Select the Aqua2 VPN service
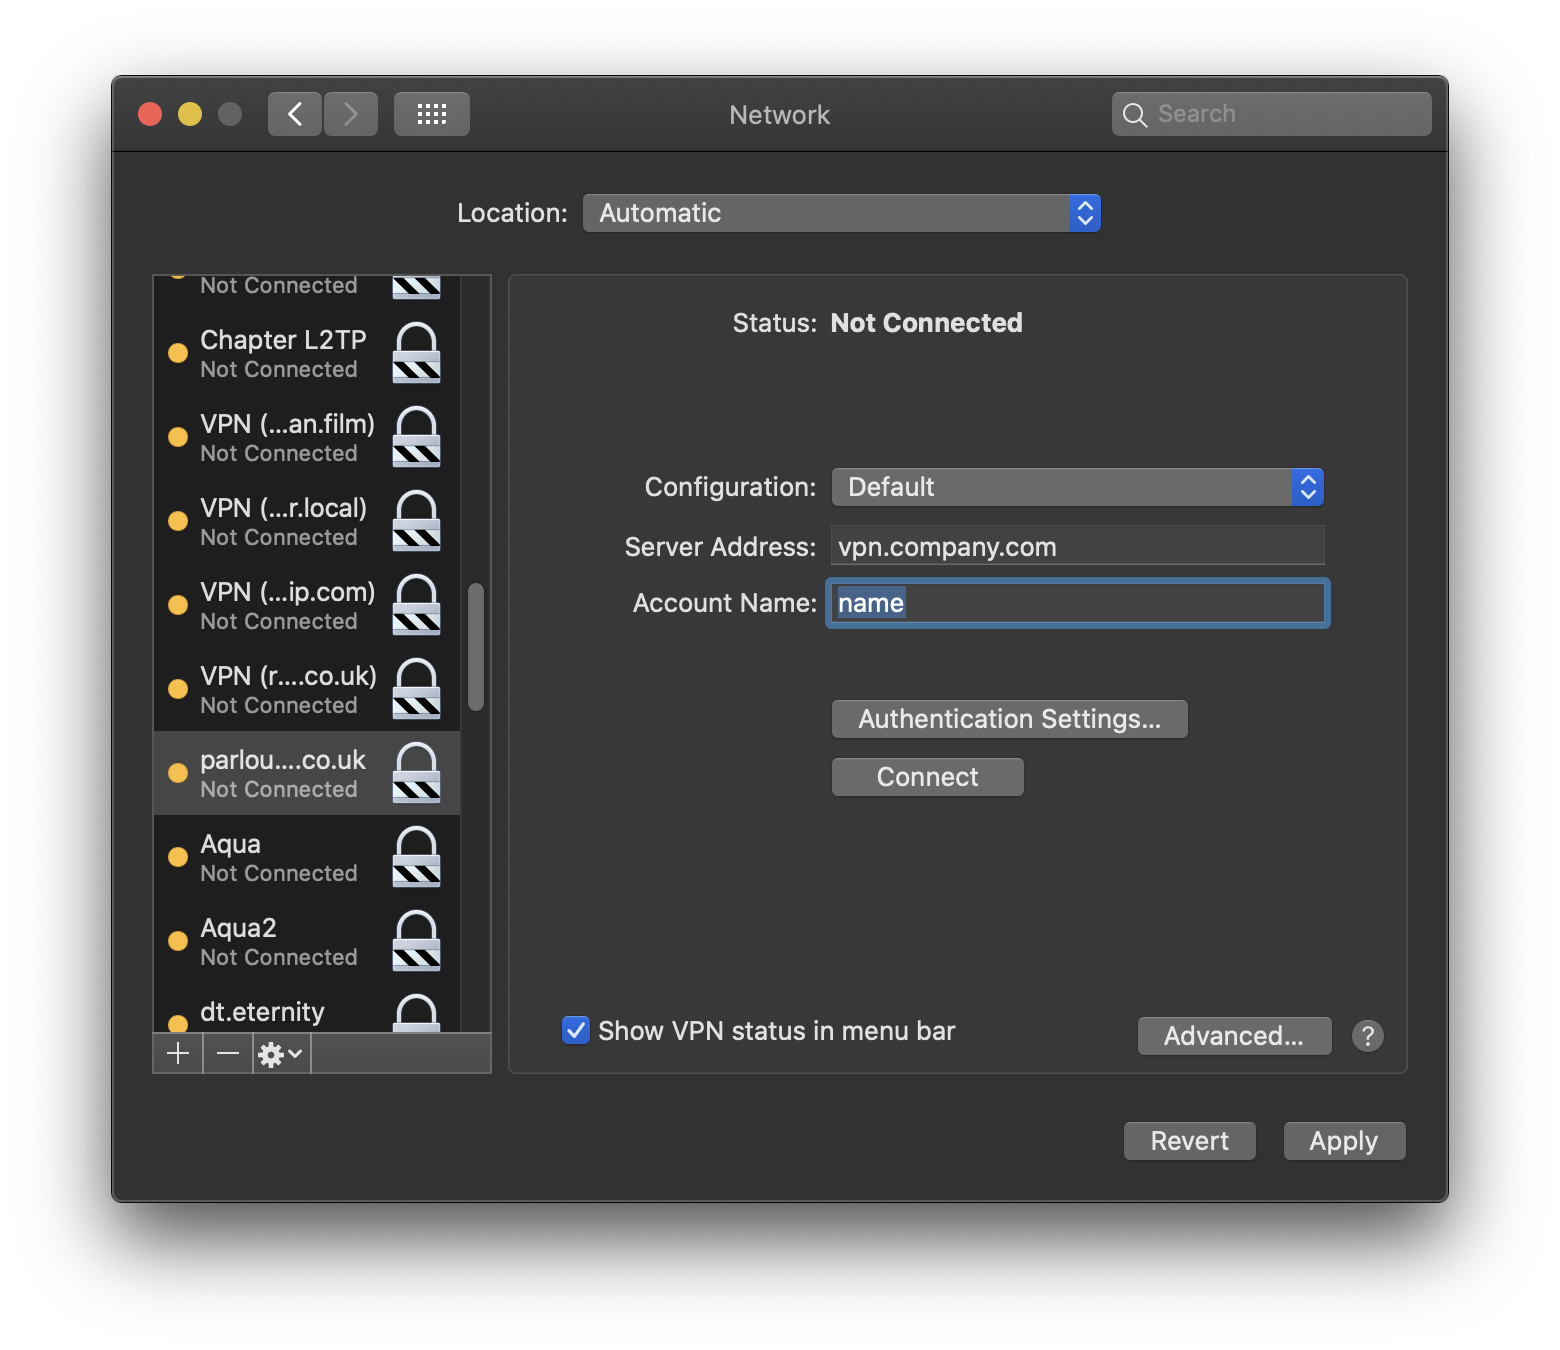 (307, 941)
